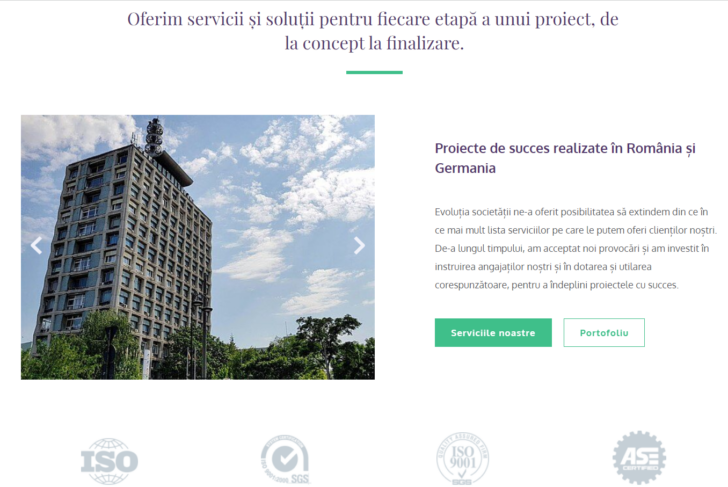The width and height of the screenshot is (728, 487).
Task: Click the word 'Germania' in the heading
Action: point(465,168)
